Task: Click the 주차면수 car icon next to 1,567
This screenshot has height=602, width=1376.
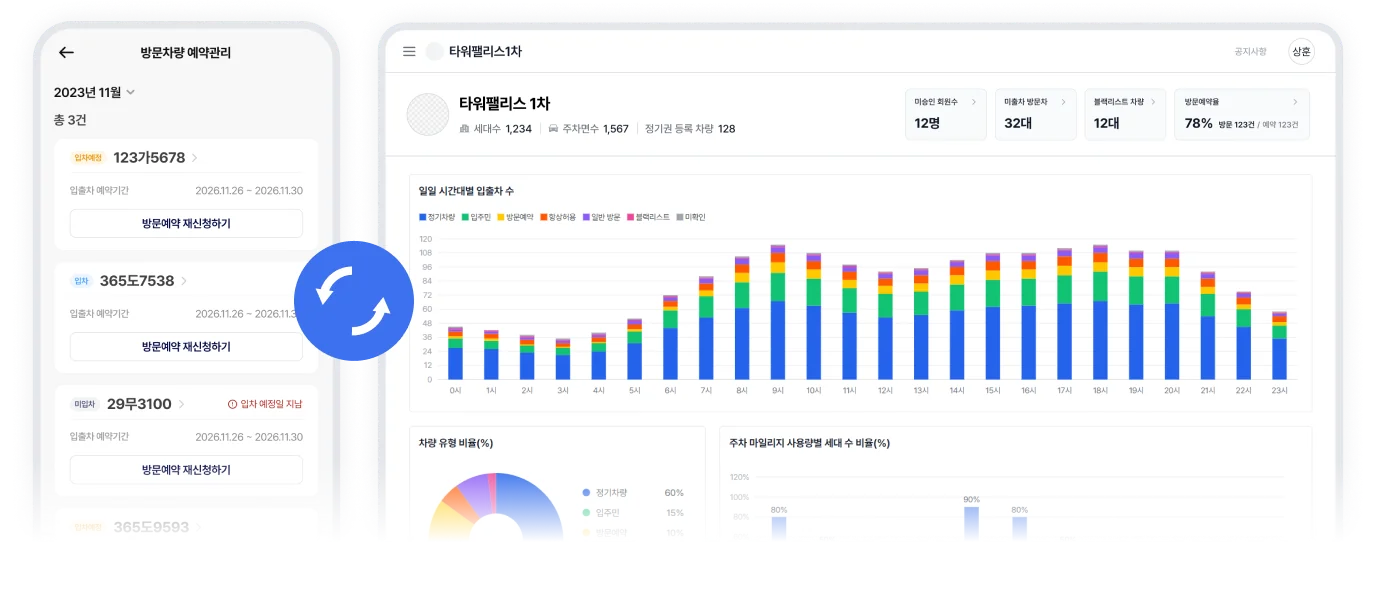Action: coord(553,129)
